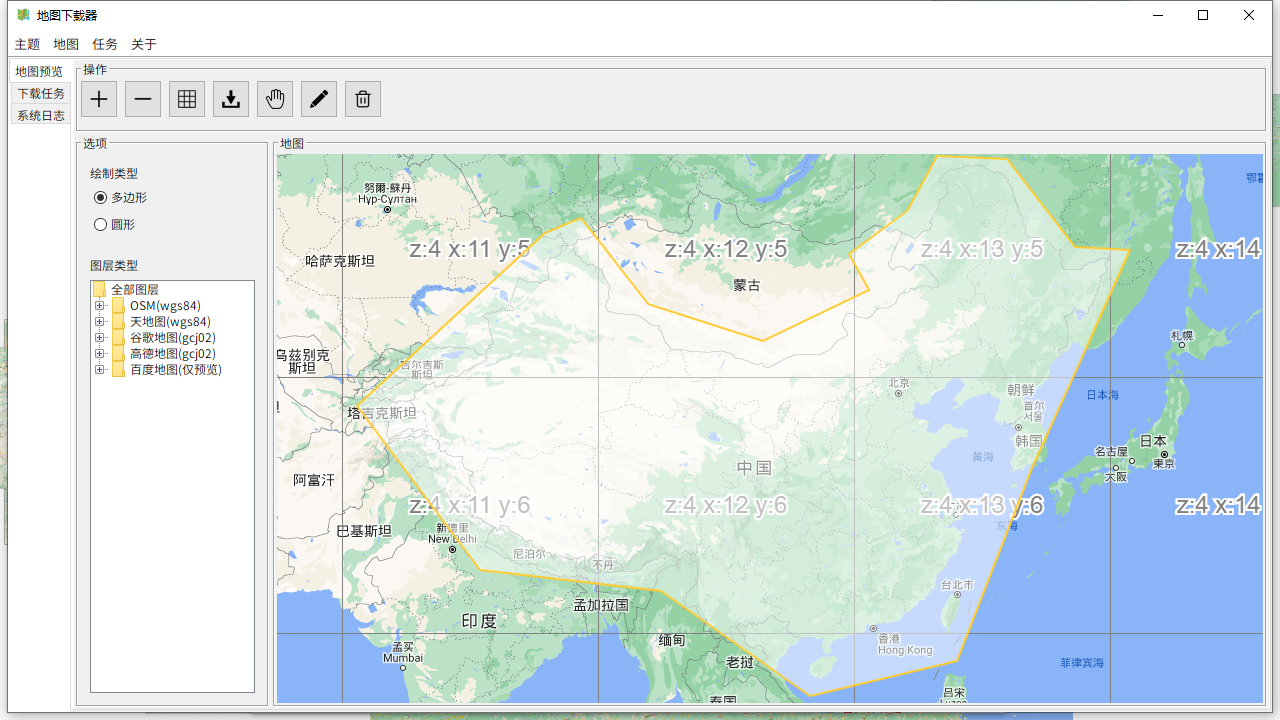This screenshot has height=720, width=1280.
Task: Click the 百度地图(仅预览) folder icon
Action: 118,369
